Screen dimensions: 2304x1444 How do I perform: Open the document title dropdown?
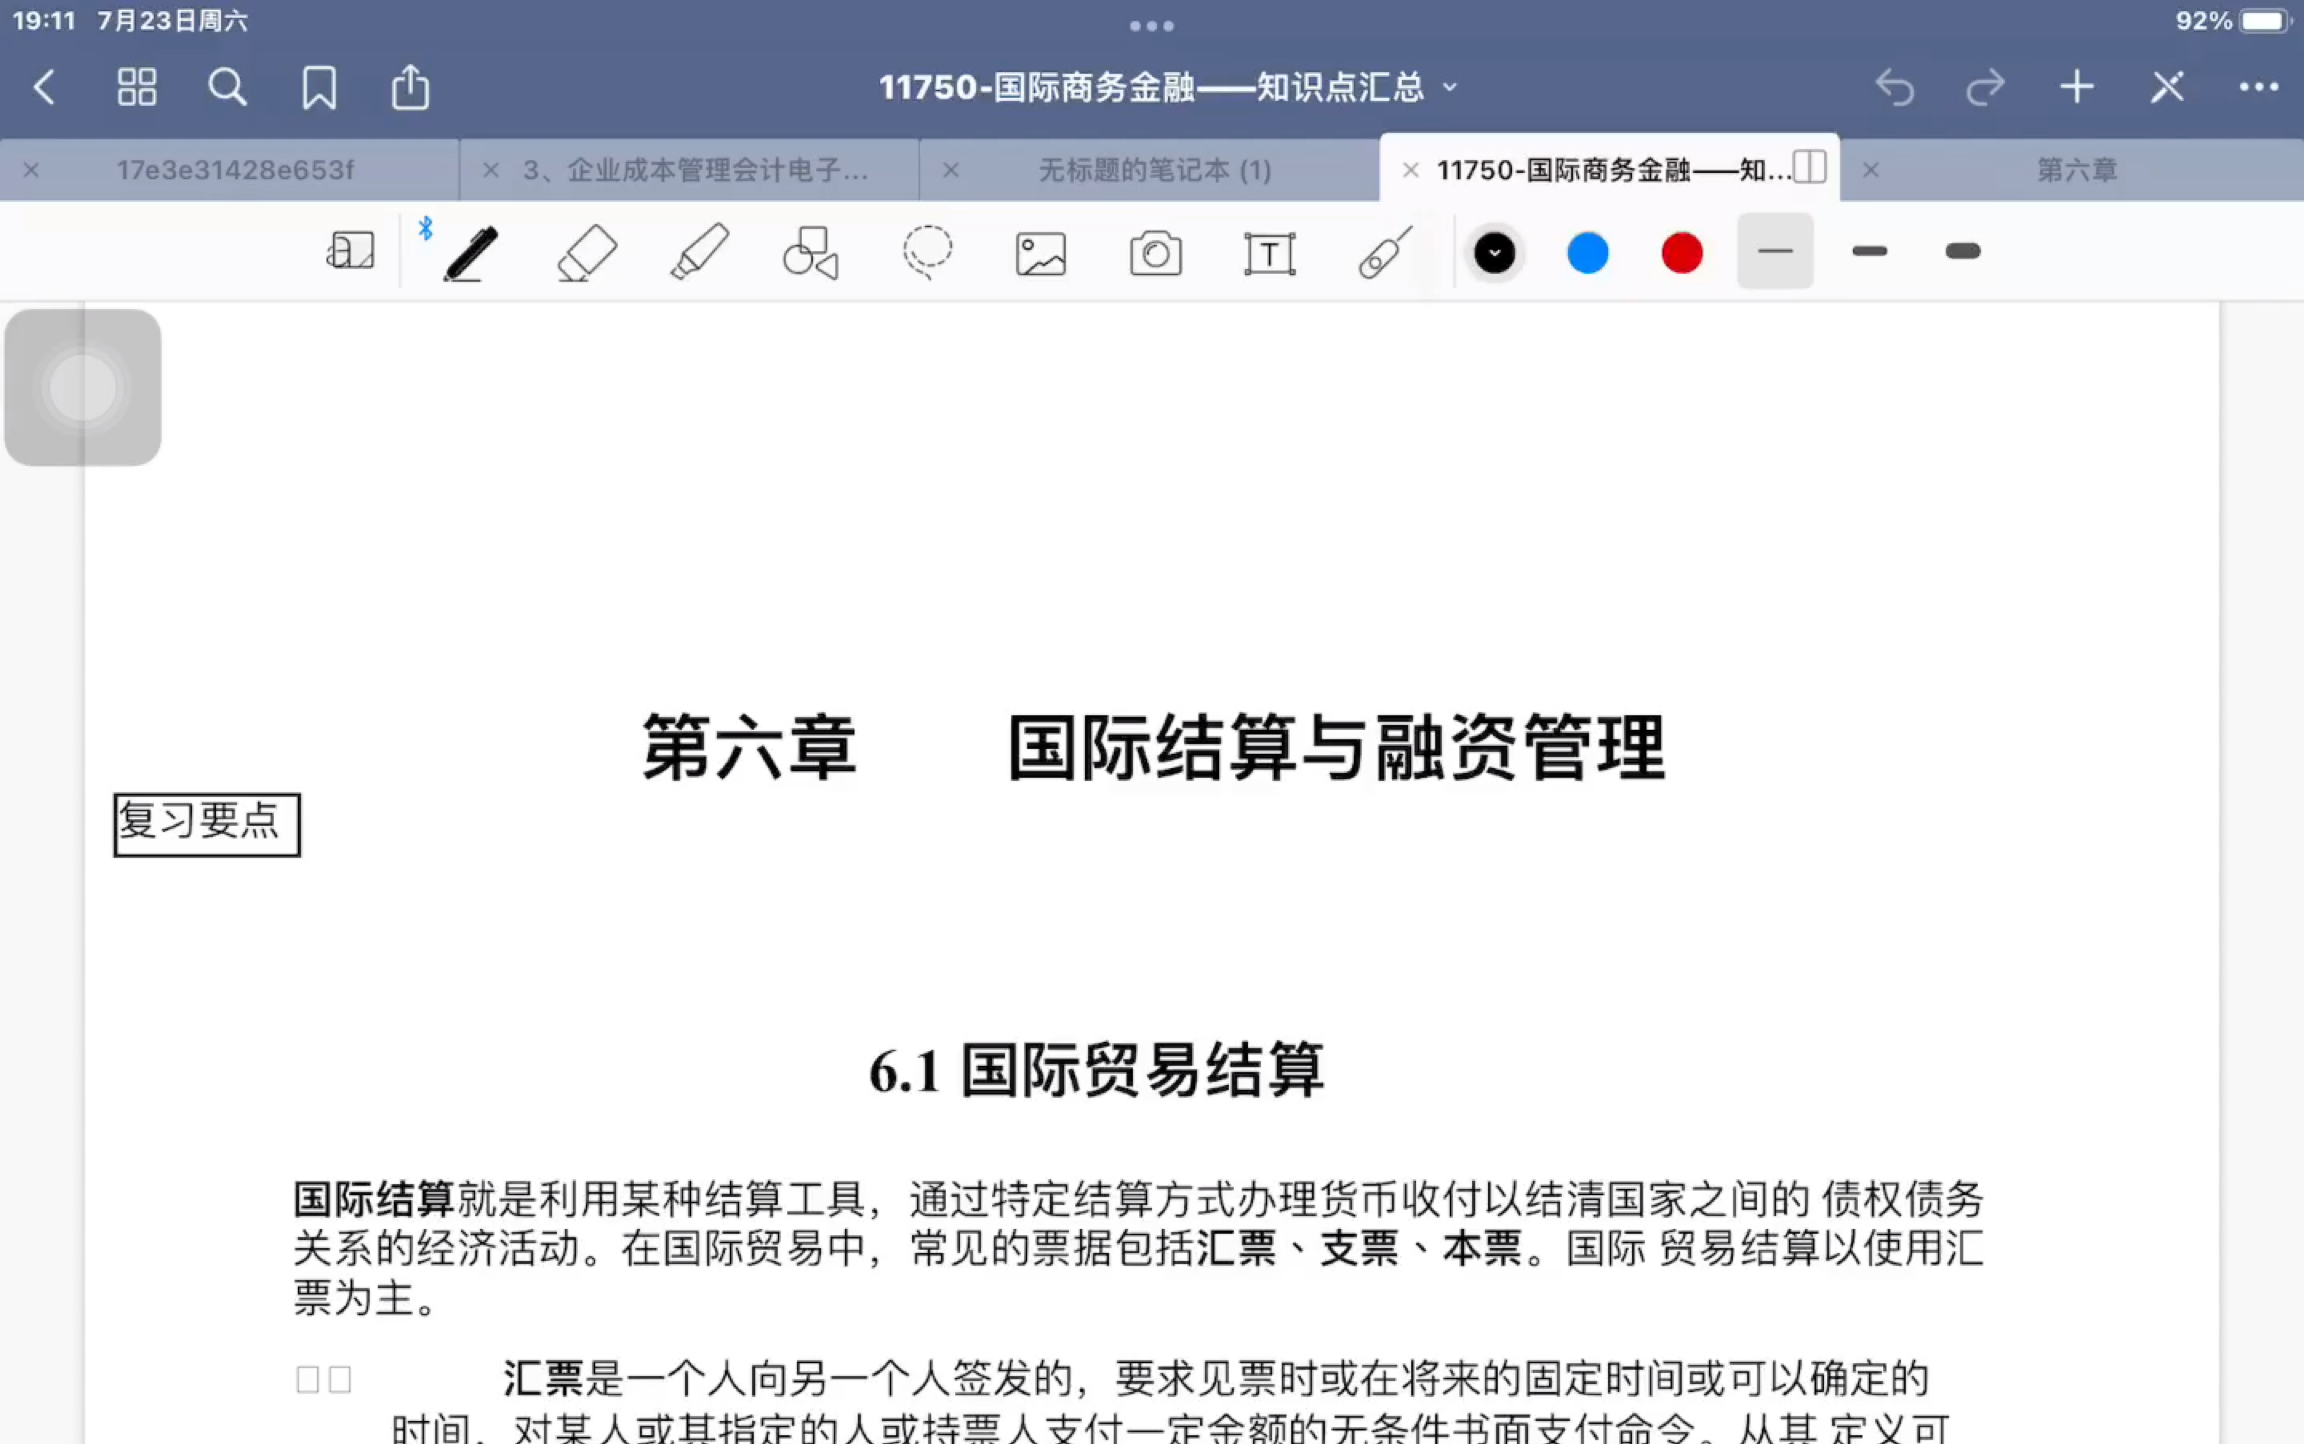[1451, 88]
